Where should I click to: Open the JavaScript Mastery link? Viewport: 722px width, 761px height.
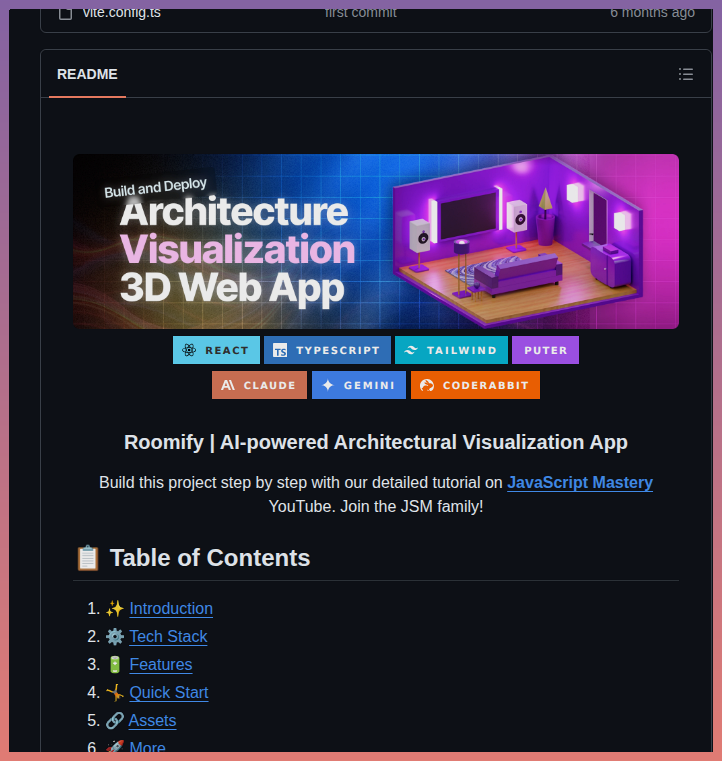coord(580,482)
